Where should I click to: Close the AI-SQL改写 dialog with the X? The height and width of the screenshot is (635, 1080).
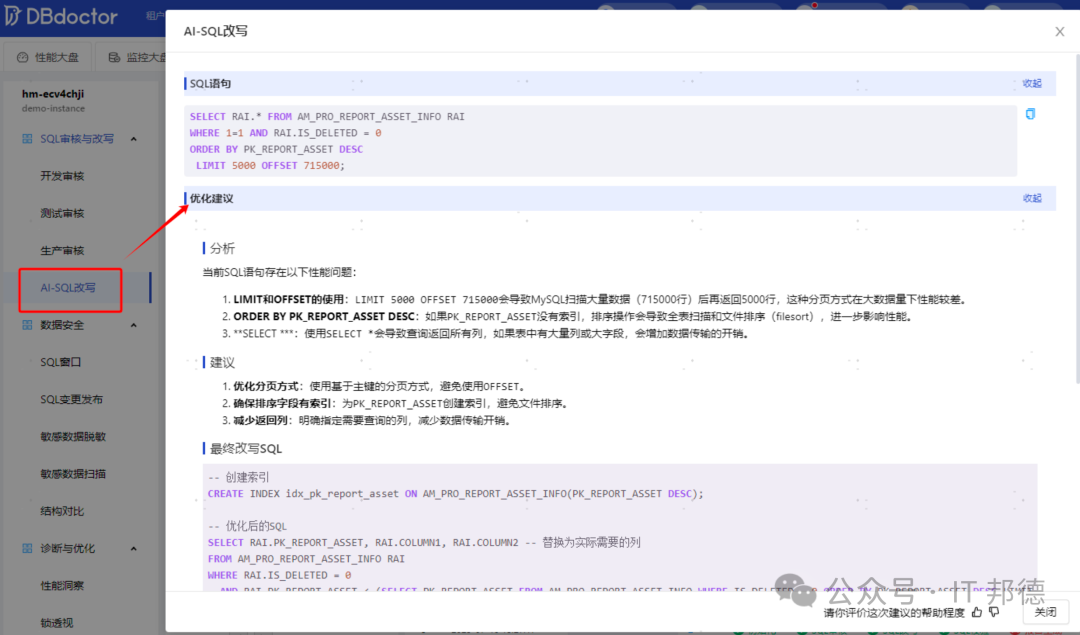[1059, 32]
